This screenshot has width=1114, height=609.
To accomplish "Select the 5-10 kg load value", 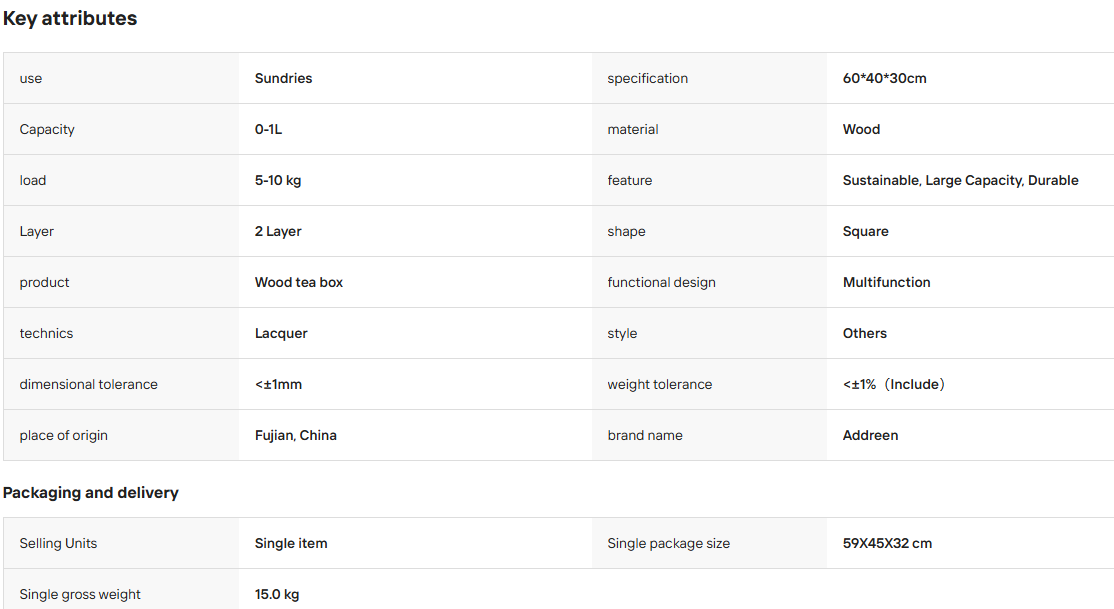I will pos(278,180).
